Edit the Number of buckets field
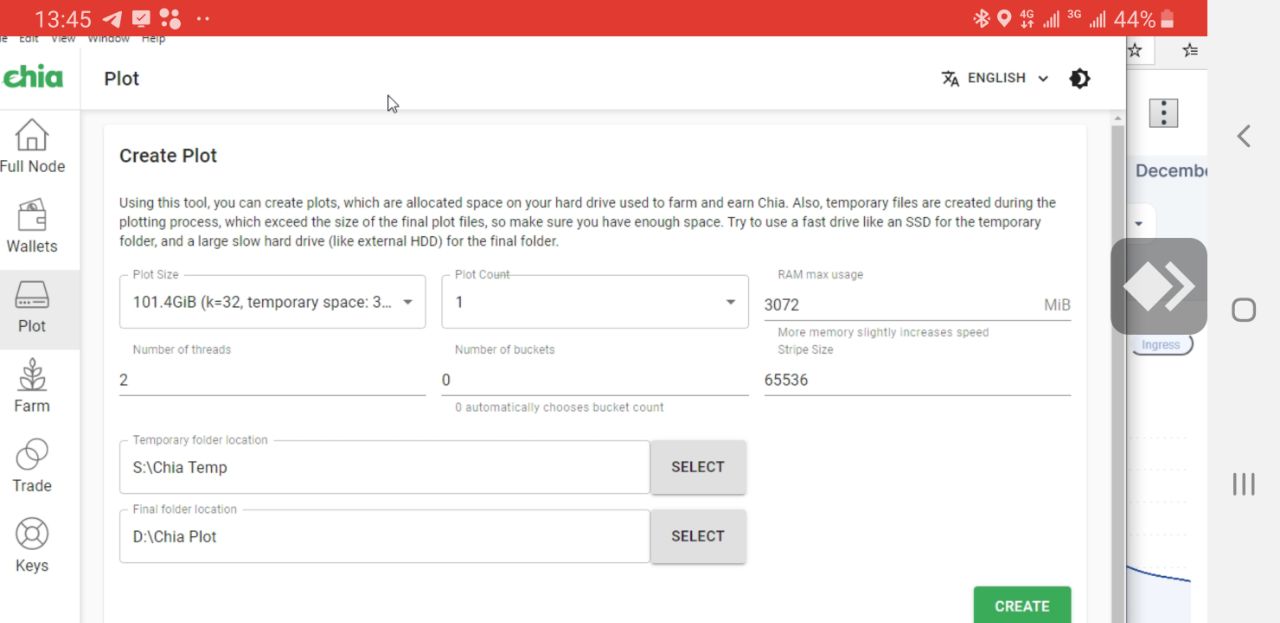The height and width of the screenshot is (623, 1280). (595, 380)
